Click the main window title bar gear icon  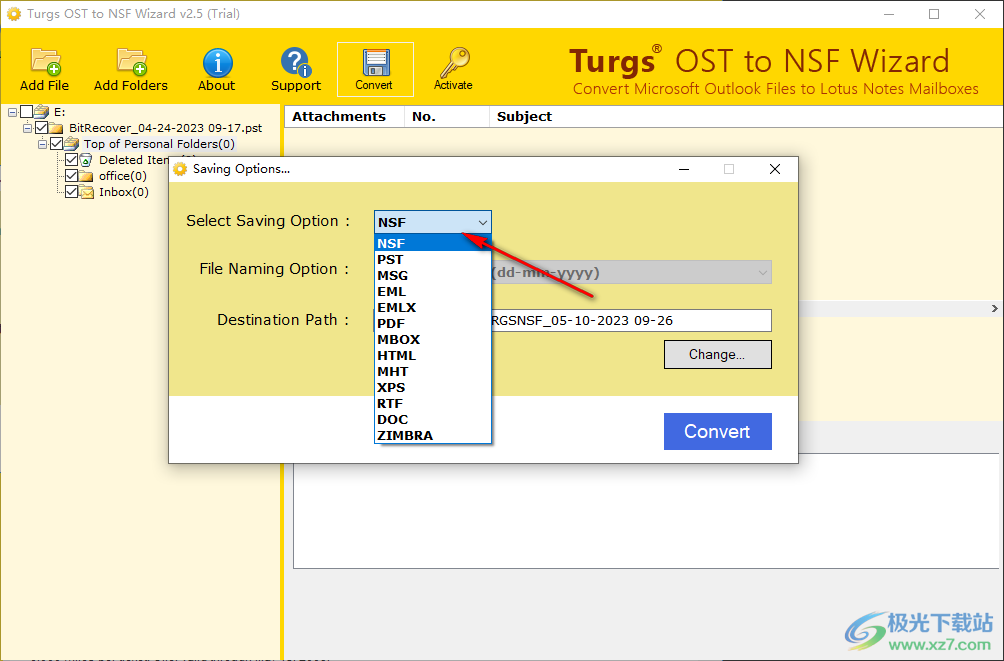tap(13, 14)
